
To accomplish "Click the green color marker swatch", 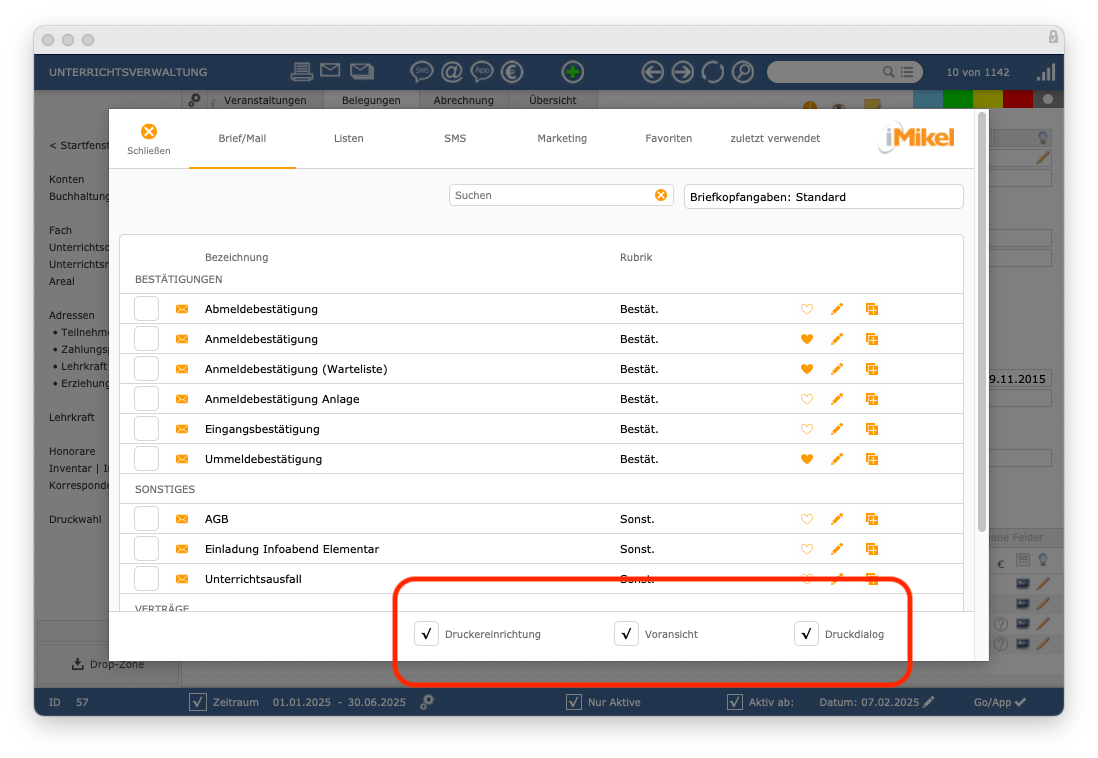I will coord(957,99).
